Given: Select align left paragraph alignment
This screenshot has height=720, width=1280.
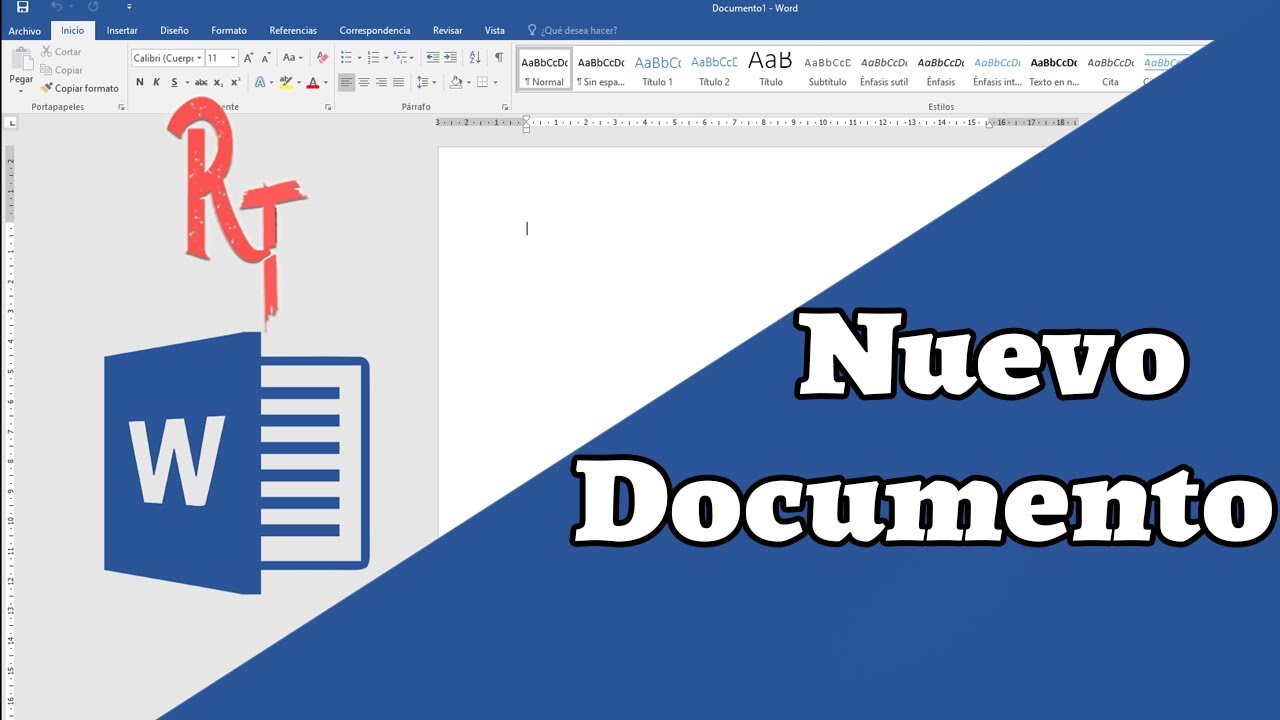Looking at the screenshot, I should point(346,82).
